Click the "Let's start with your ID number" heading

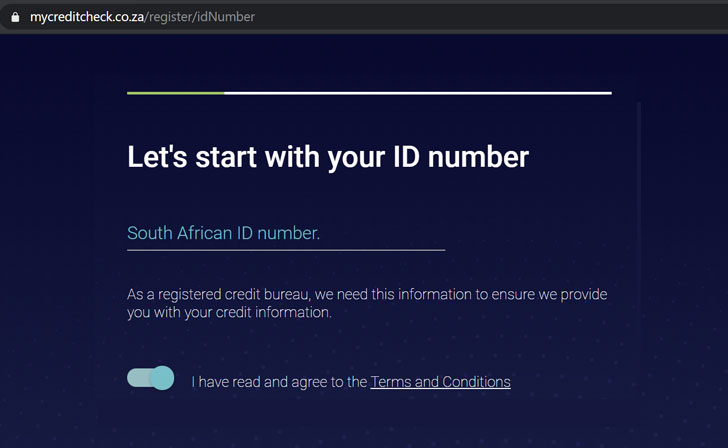click(327, 157)
